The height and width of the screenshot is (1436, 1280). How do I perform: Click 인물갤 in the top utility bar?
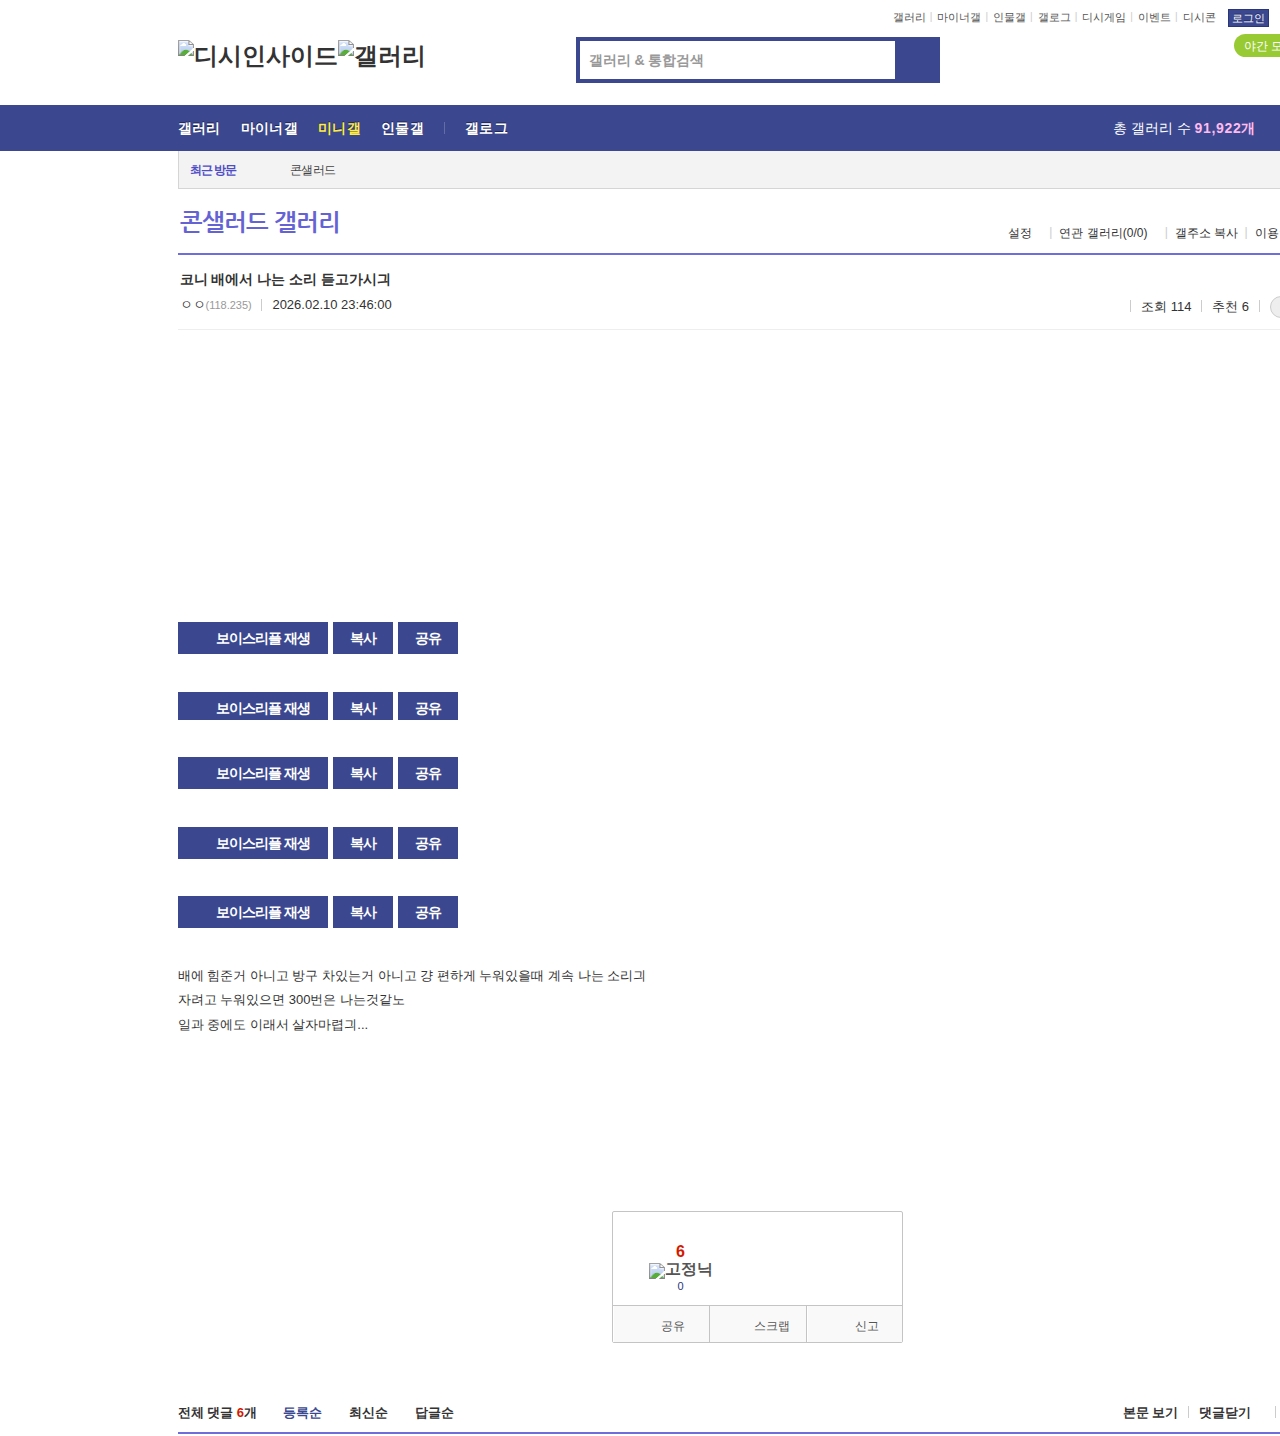(x=1010, y=18)
